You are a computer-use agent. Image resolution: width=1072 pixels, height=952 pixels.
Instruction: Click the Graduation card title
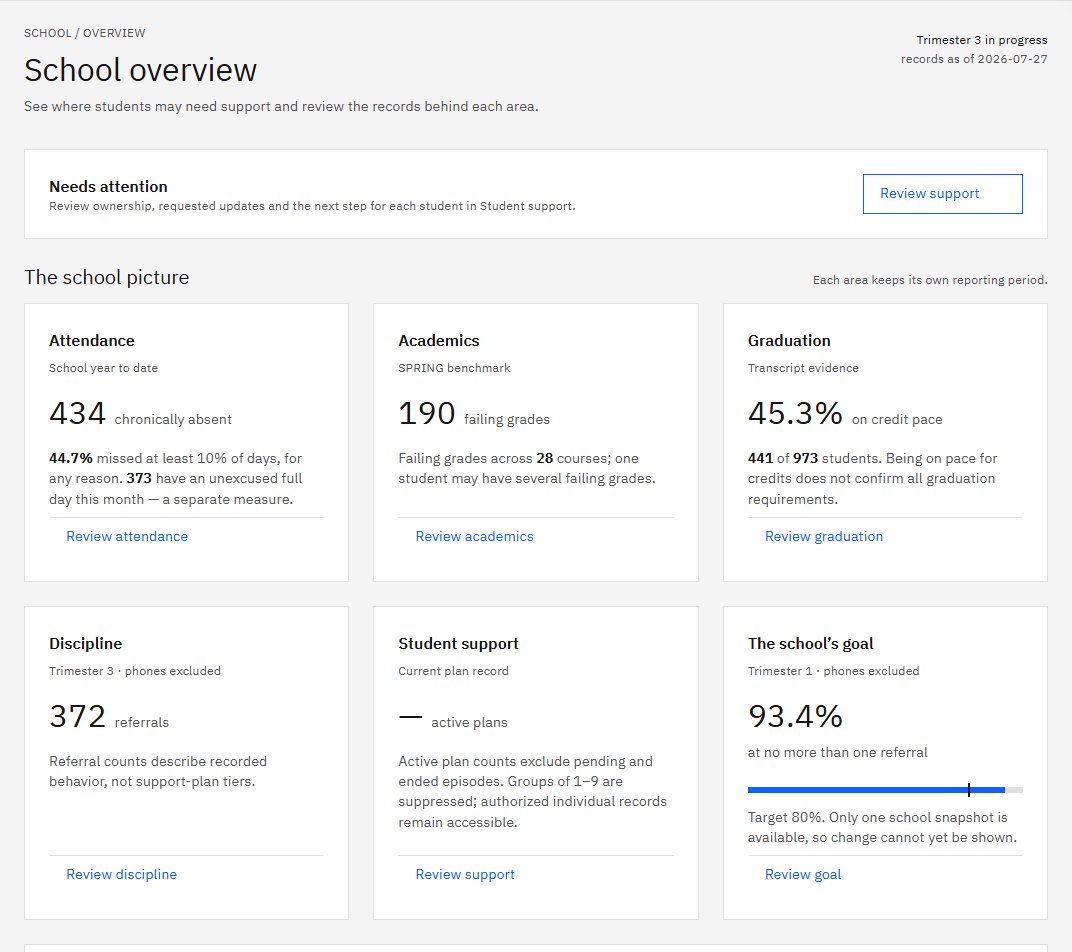[789, 341]
